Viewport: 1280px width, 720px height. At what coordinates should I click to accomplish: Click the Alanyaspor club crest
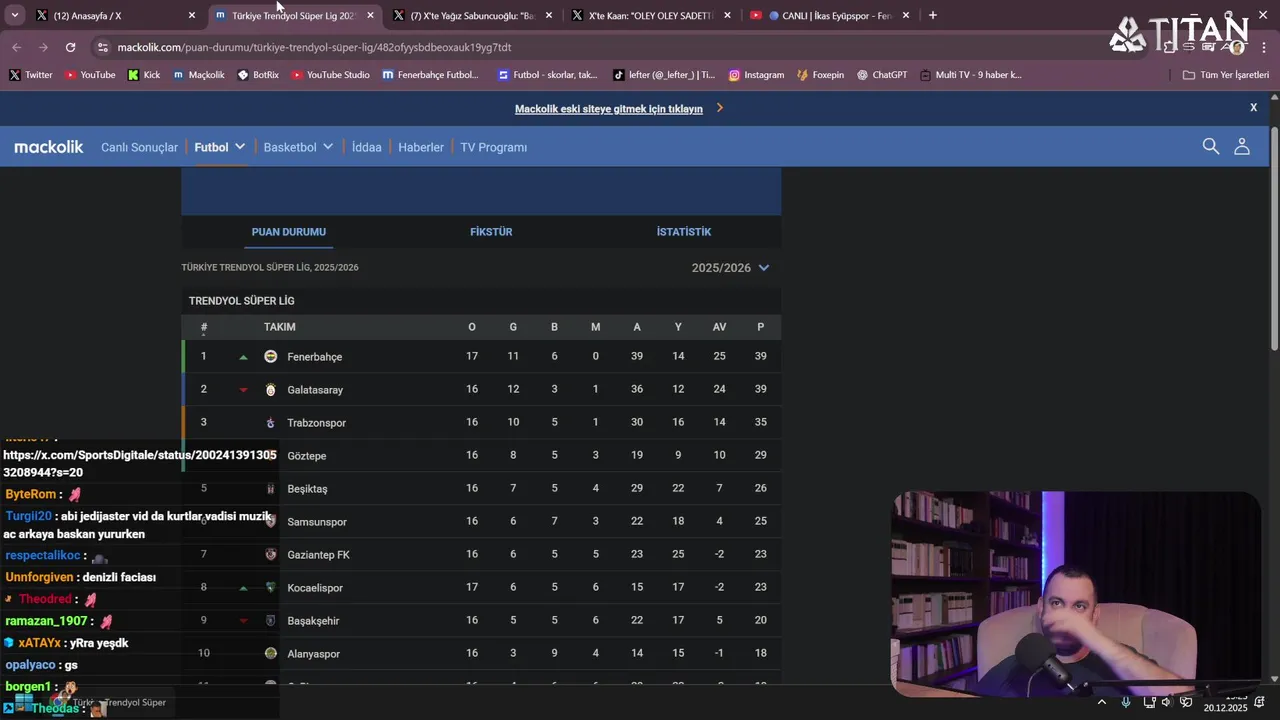pyautogui.click(x=270, y=653)
